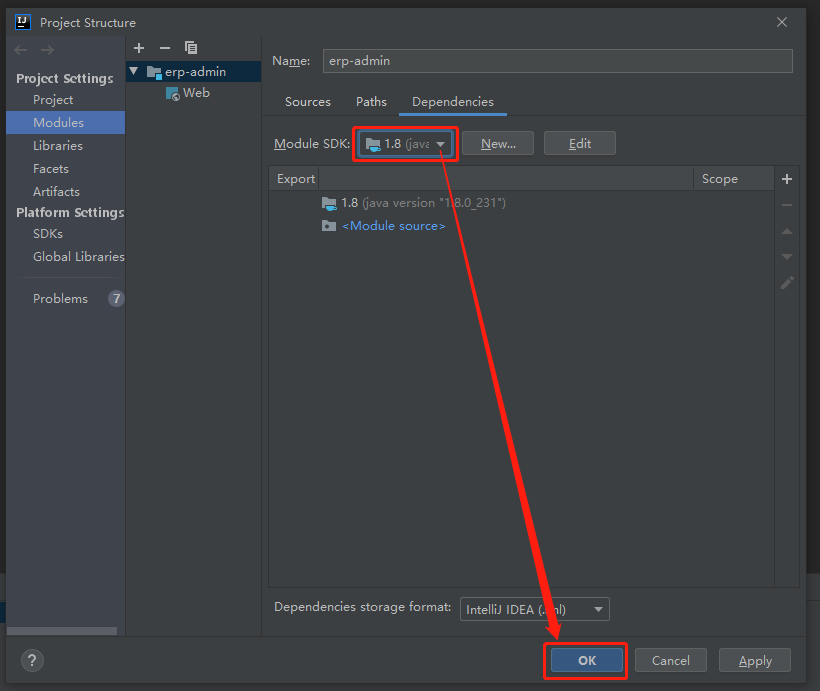Click the New... SDK button
The height and width of the screenshot is (691, 820).
tap(498, 144)
